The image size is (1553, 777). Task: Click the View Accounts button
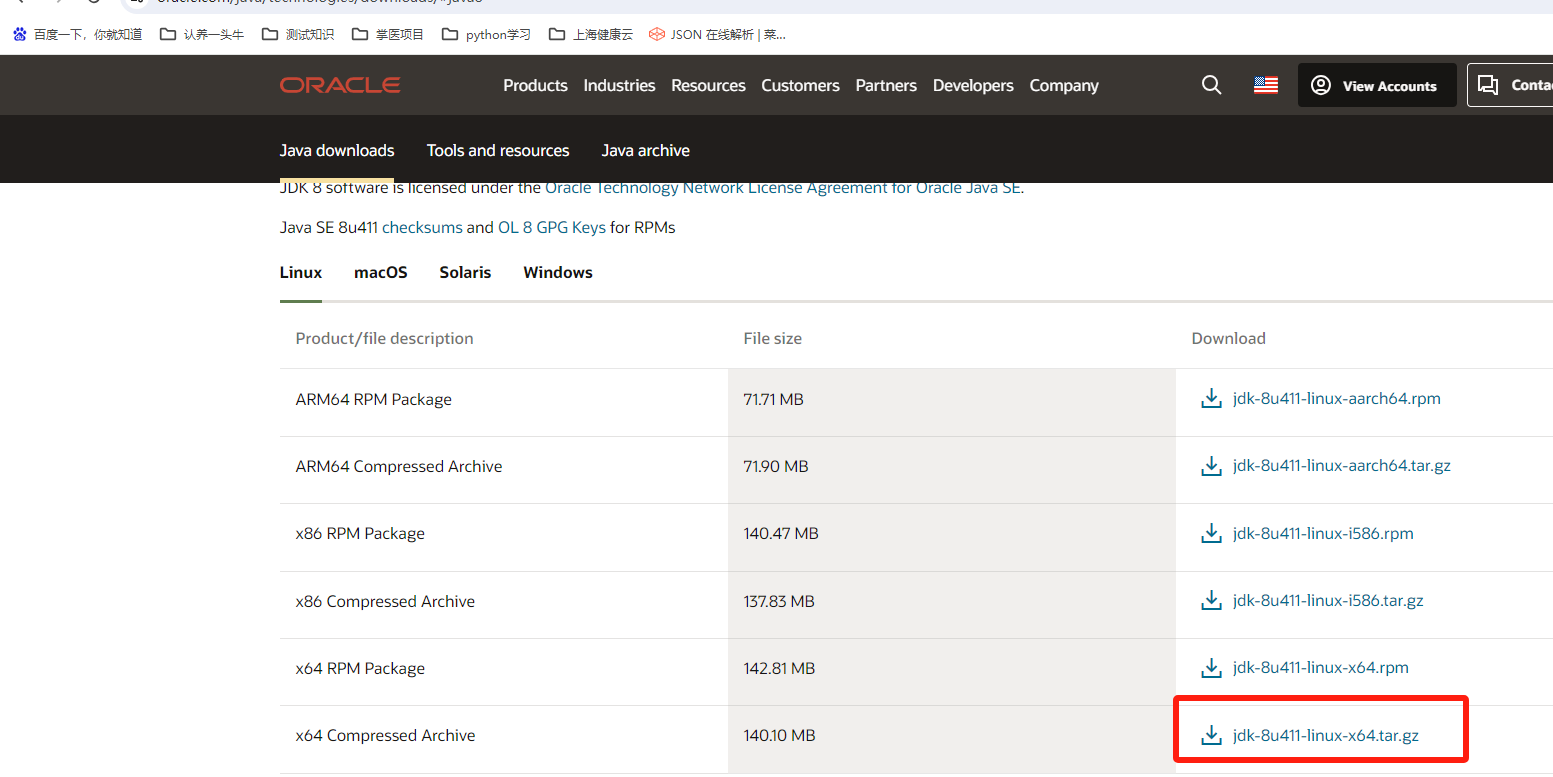(1377, 85)
